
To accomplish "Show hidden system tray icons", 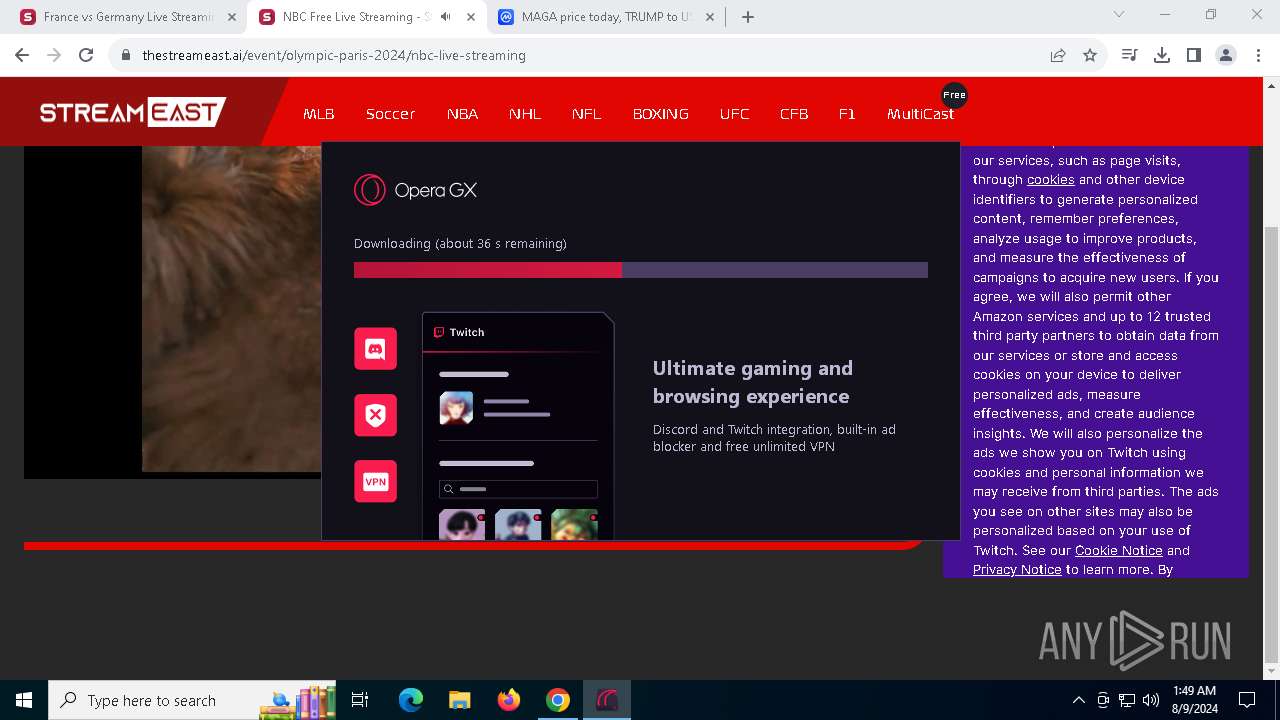I will point(1078,700).
